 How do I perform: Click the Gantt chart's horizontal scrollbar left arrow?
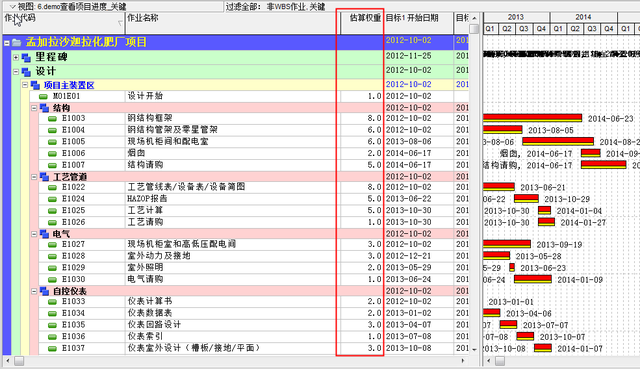tap(489, 361)
